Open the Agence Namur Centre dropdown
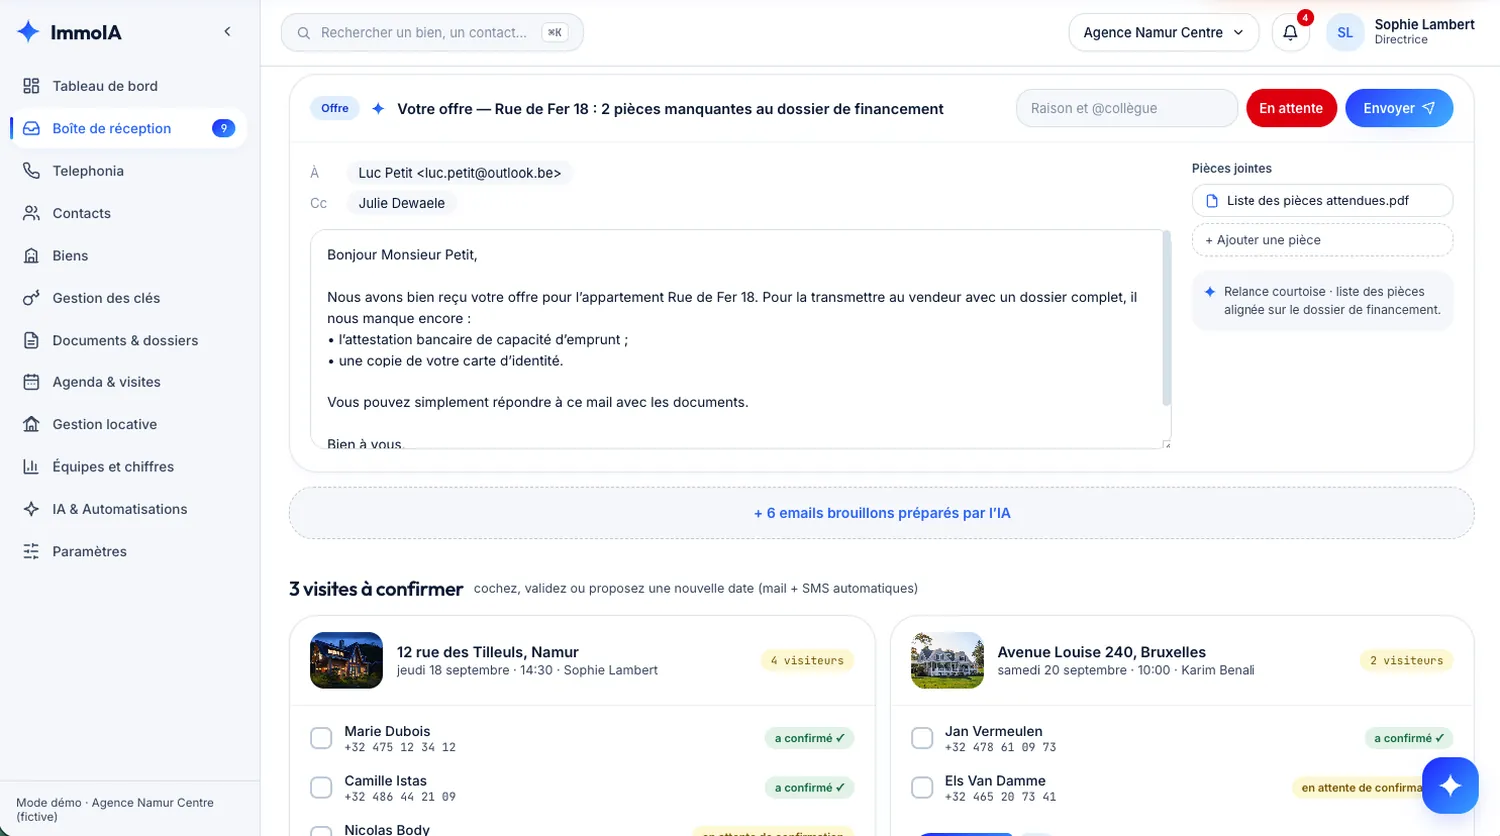Viewport: 1500px width, 836px height. [1164, 32]
